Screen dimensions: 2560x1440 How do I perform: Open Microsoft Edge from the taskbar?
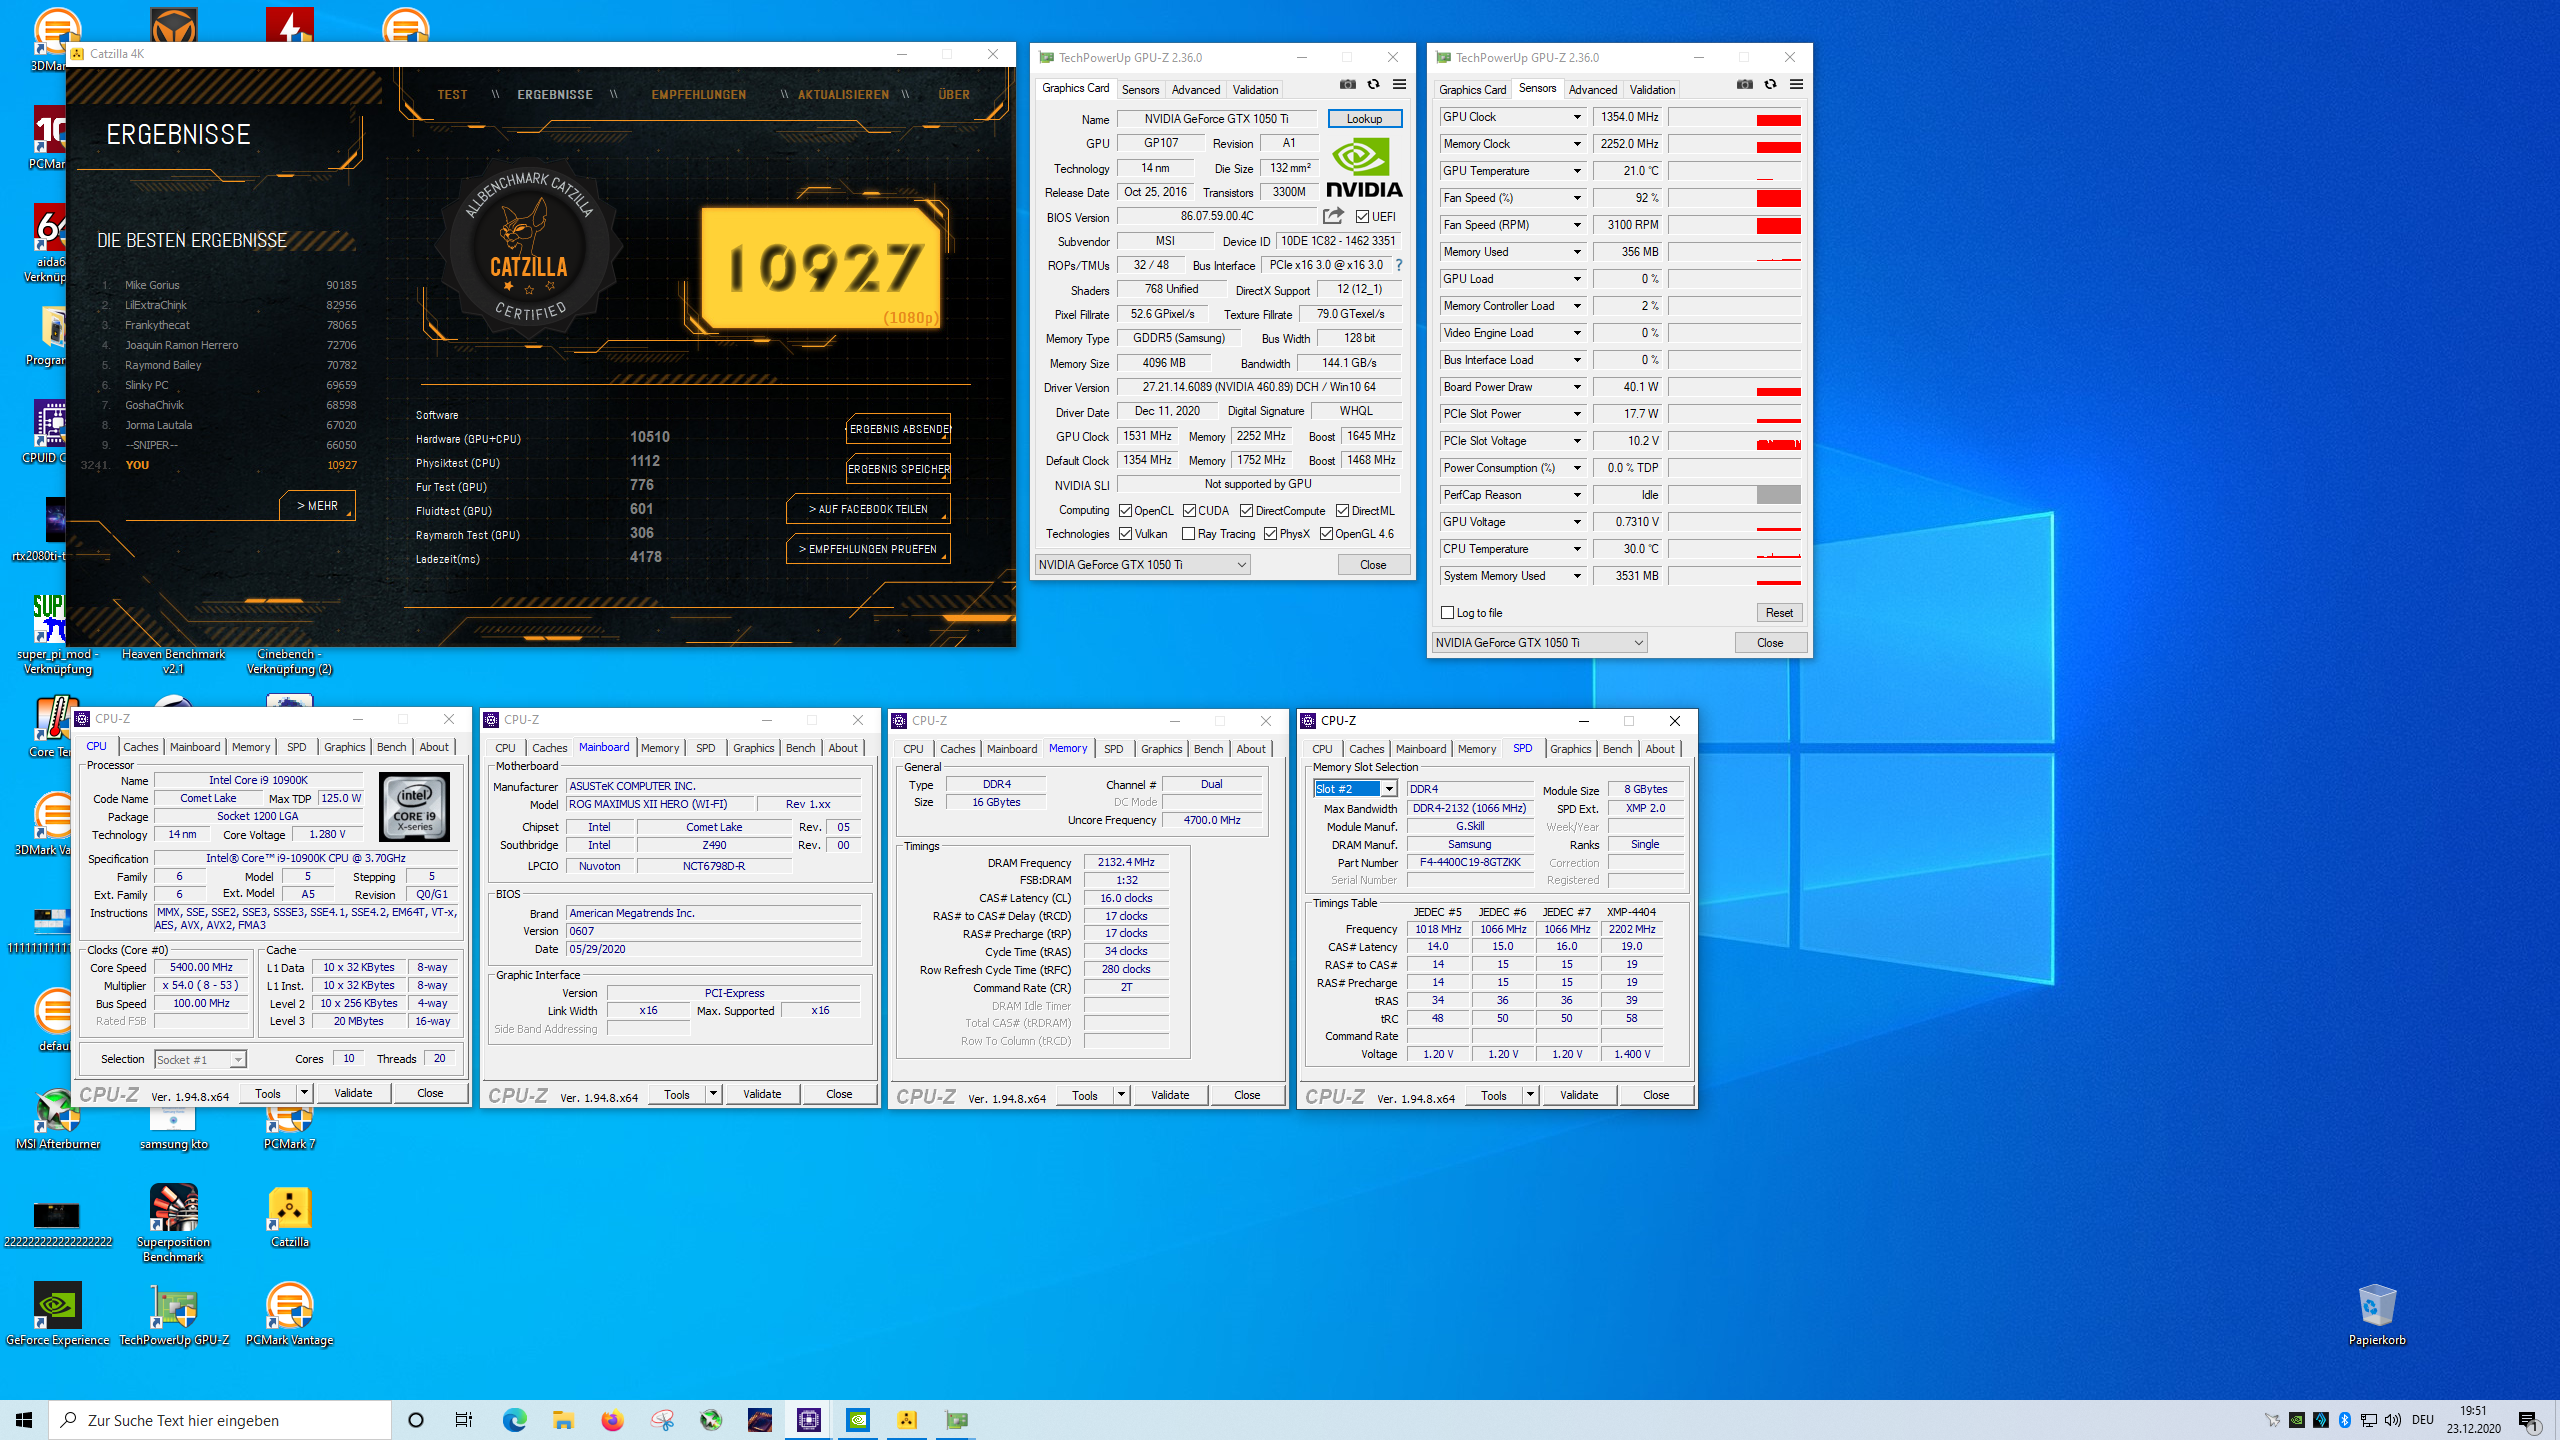coord(514,1420)
